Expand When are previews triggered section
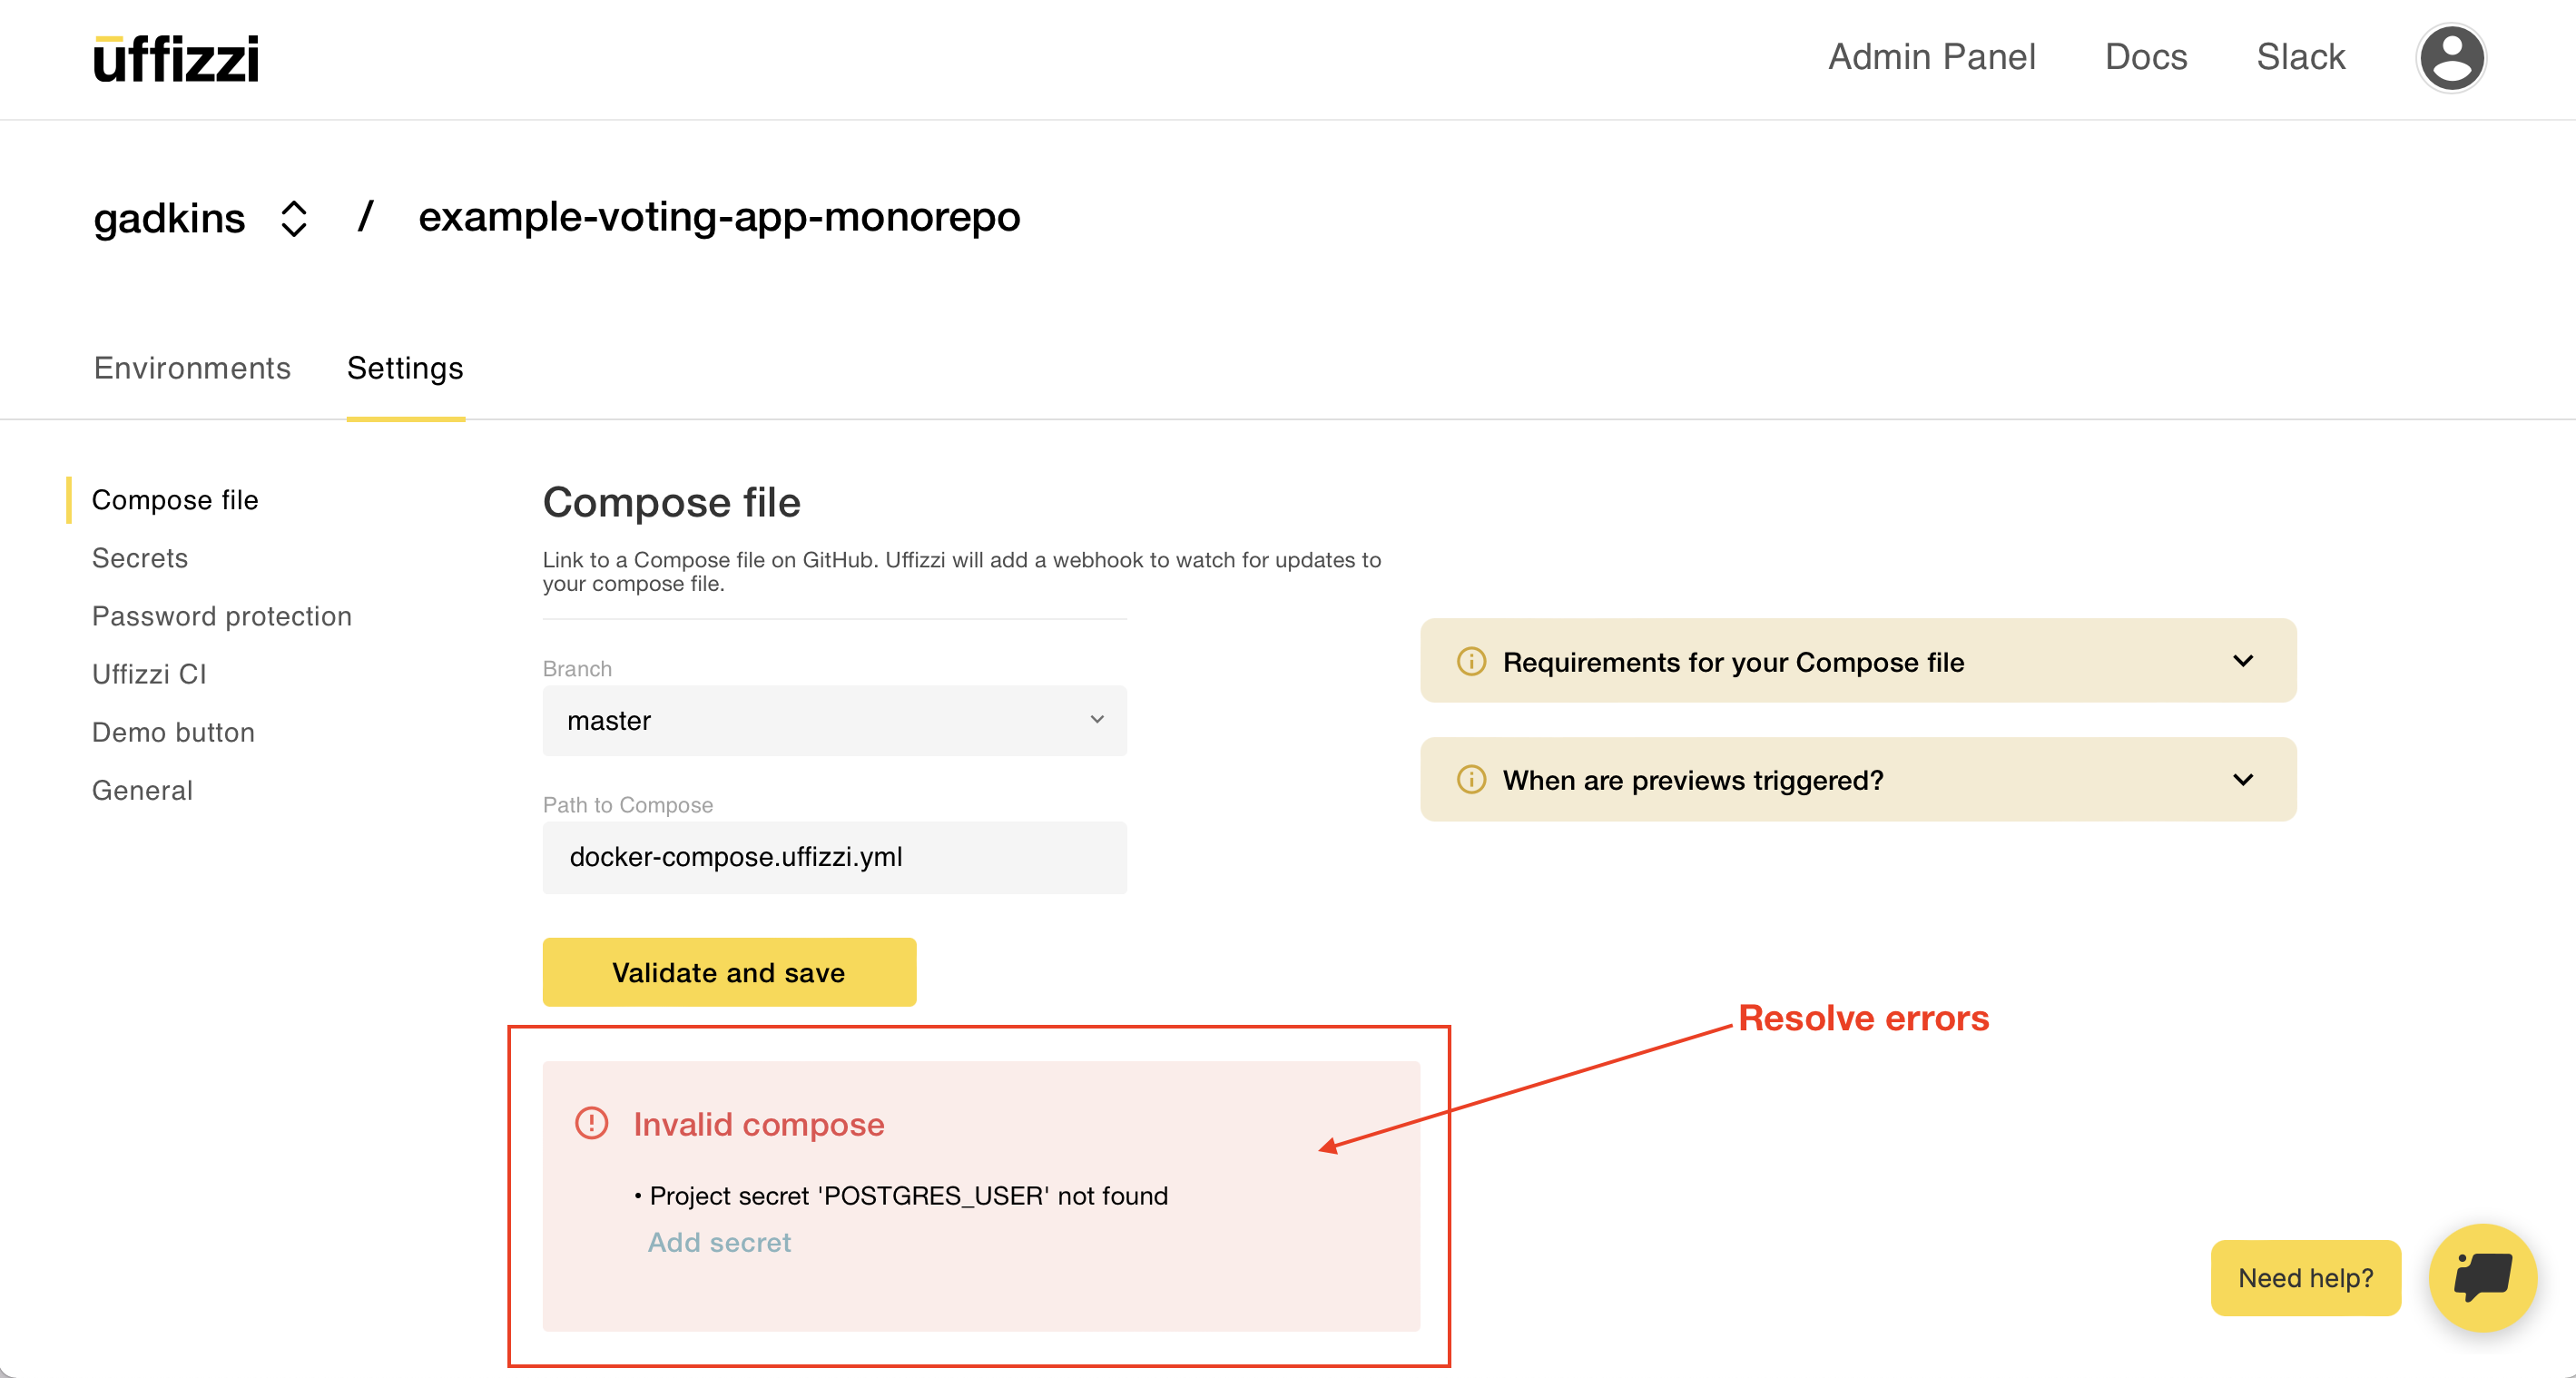Image resolution: width=2576 pixels, height=1378 pixels. [x=2243, y=779]
